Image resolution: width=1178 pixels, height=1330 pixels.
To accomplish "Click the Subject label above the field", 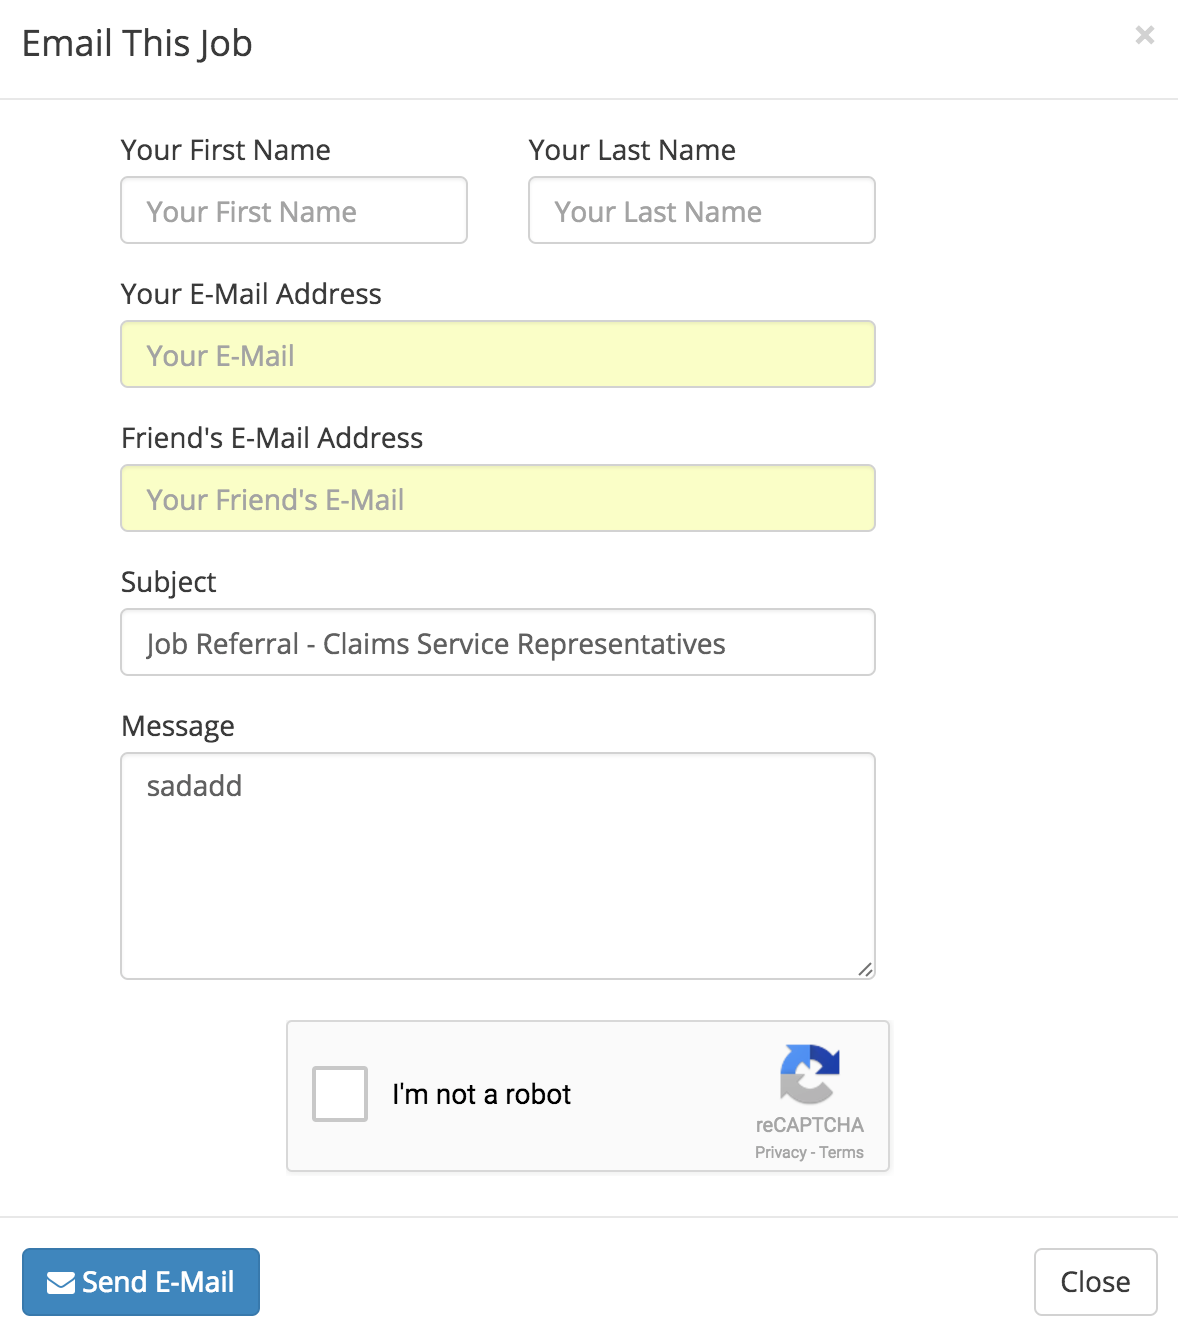I will click(x=169, y=582).
